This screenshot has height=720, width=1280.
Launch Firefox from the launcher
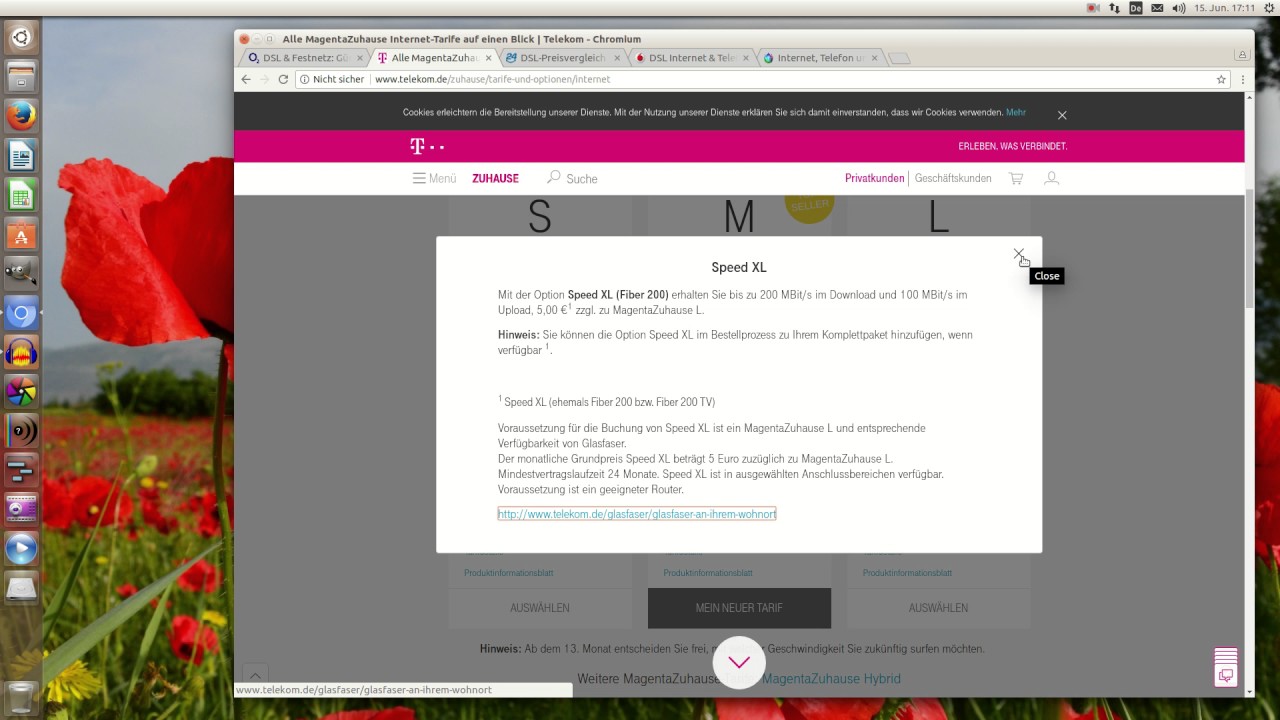(x=21, y=117)
